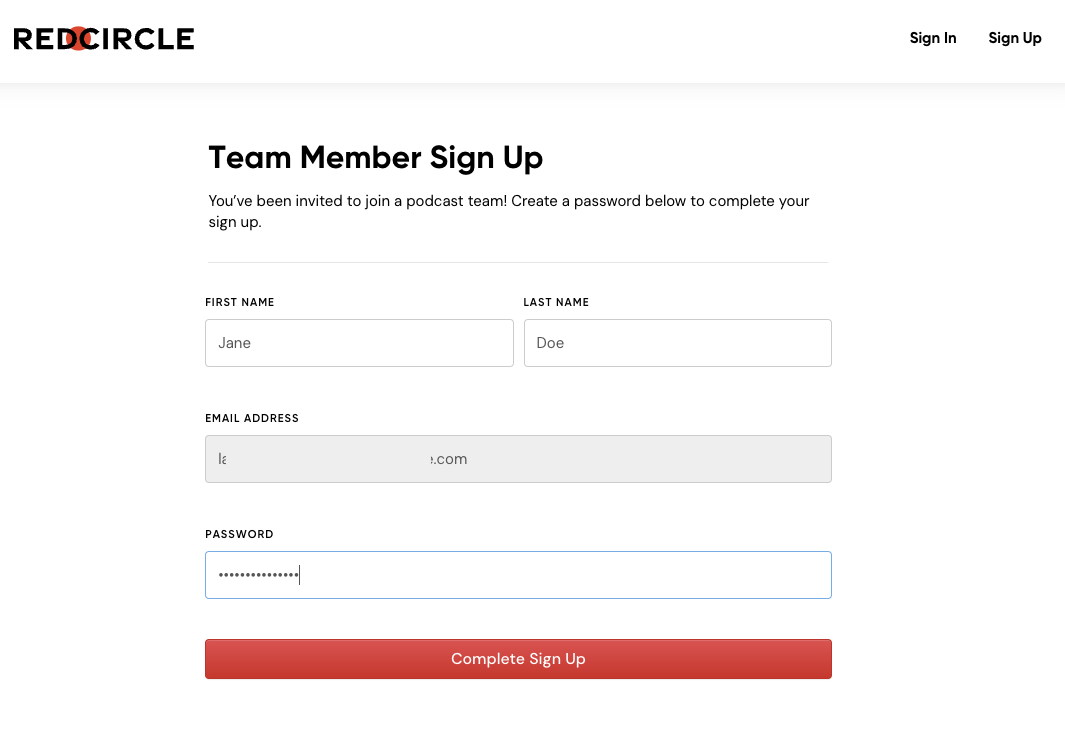Viewport: 1065px width, 732px height.
Task: Open the Sign In page
Action: [932, 38]
